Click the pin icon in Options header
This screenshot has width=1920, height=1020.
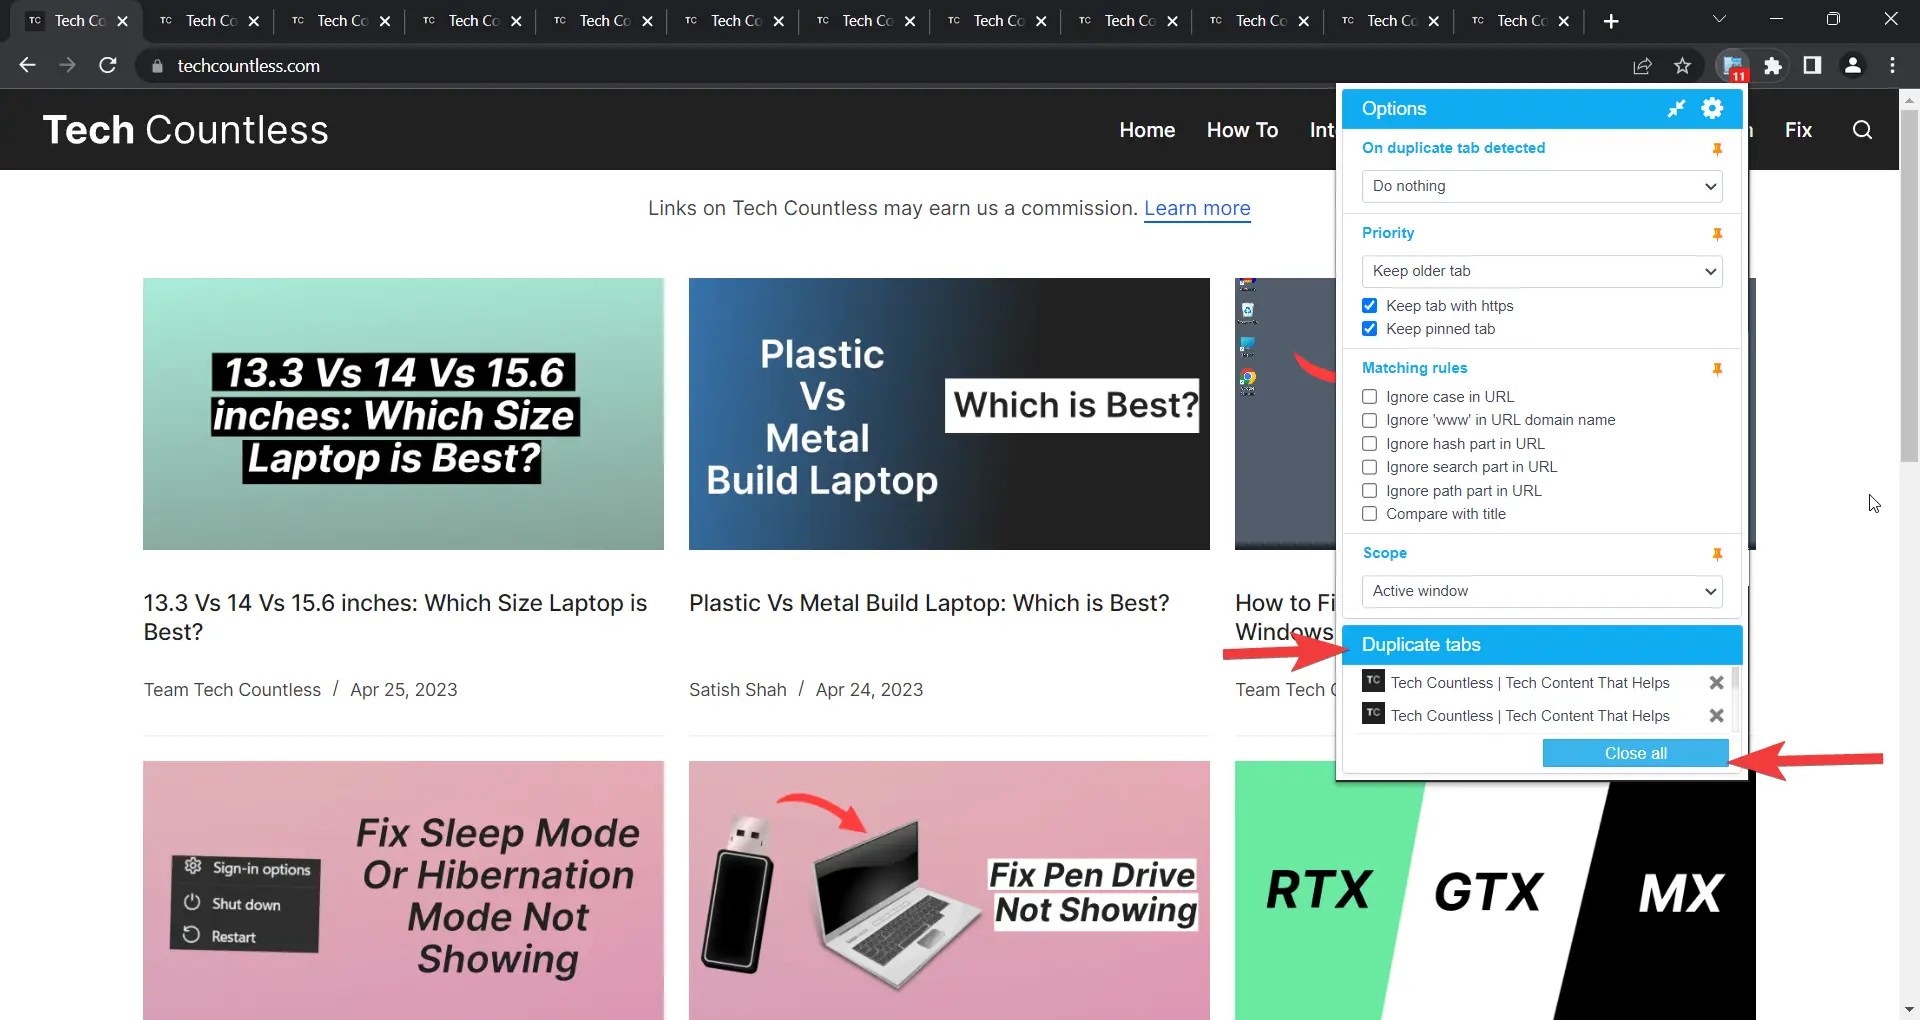1677,109
